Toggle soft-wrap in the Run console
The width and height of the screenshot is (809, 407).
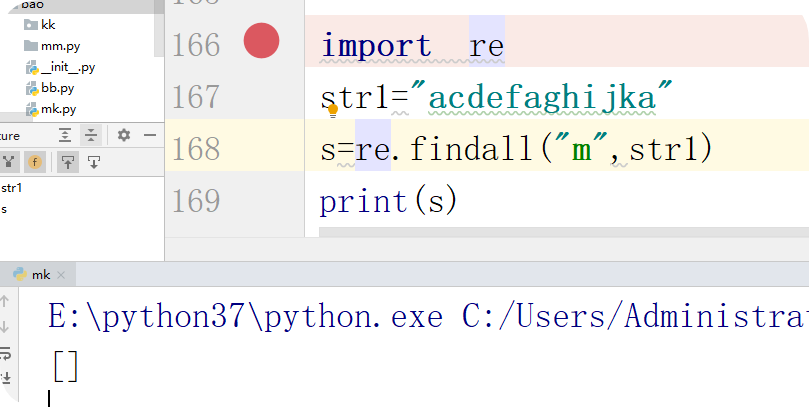[5, 352]
